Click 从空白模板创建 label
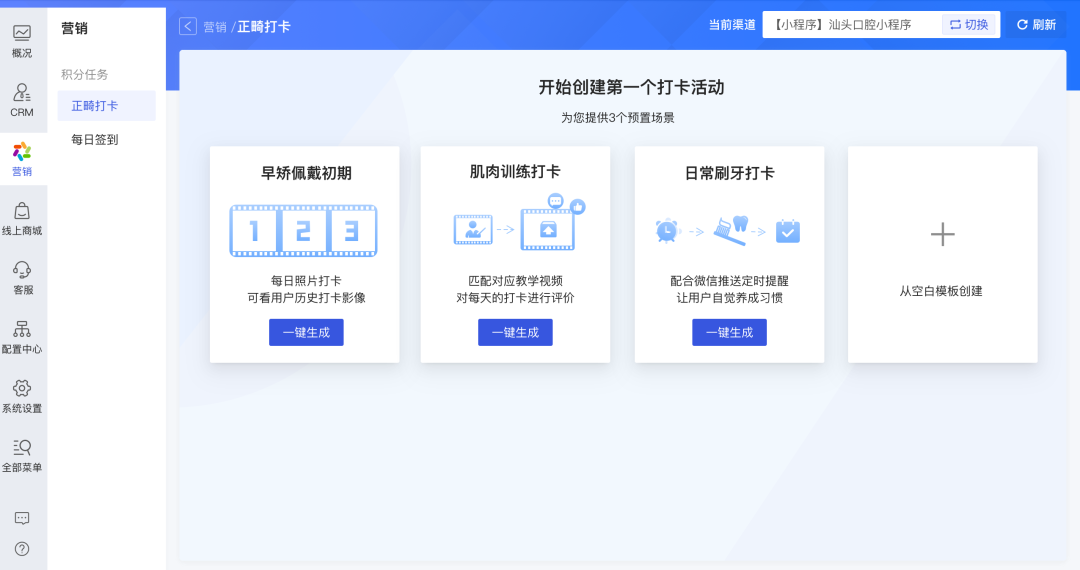1080x570 pixels. point(941,291)
